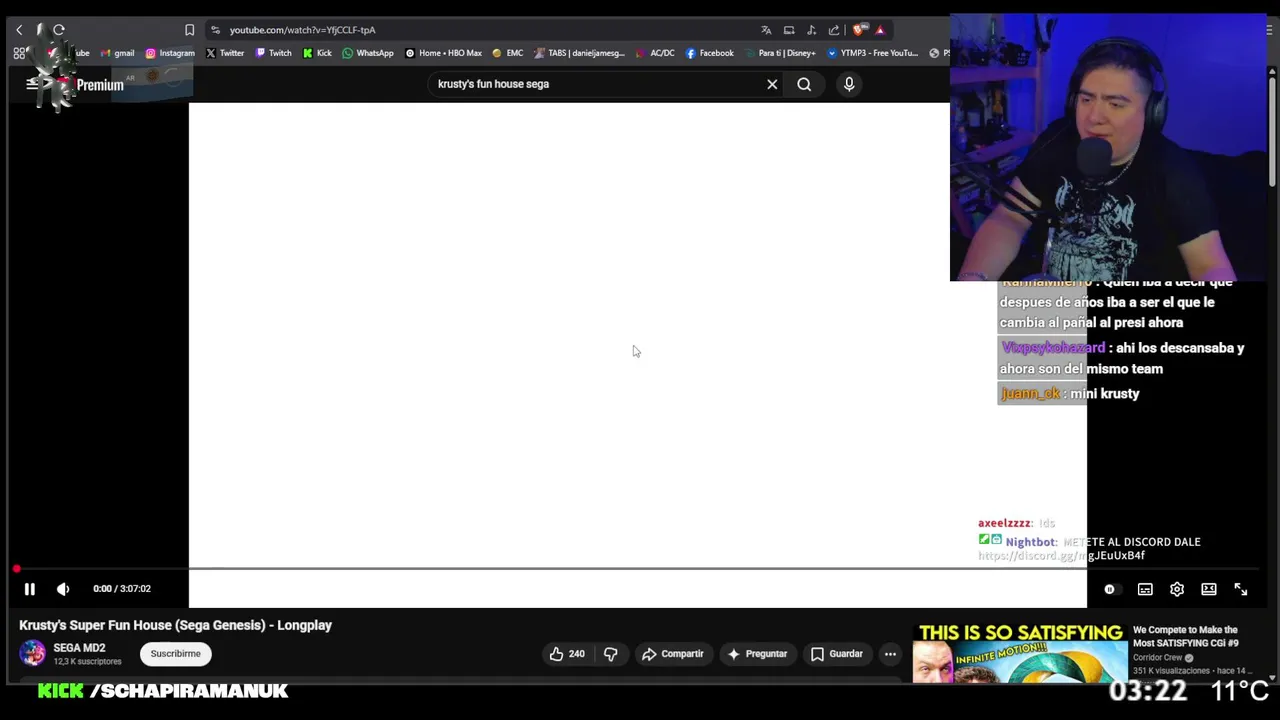Screen dimensions: 1280x720
Task: Click the 12,3 K suscriptores subscriber count
Action: pyautogui.click(x=87, y=662)
